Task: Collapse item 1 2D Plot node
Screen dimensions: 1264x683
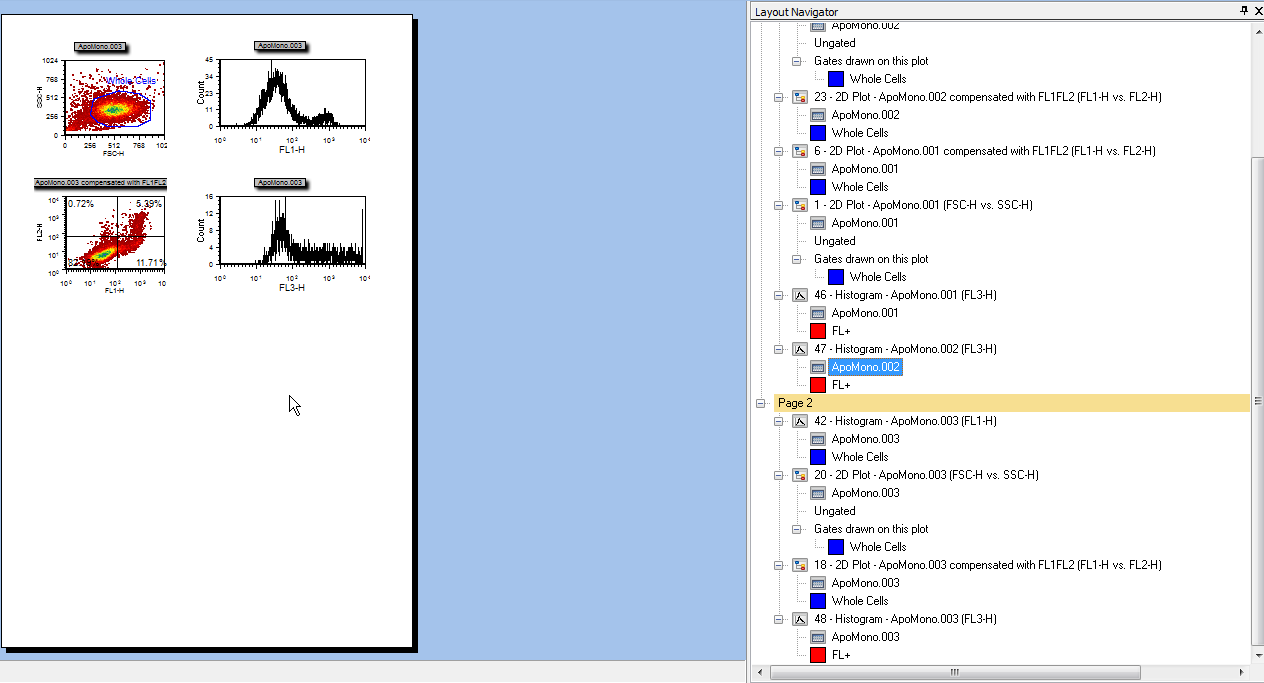Action: 779,205
